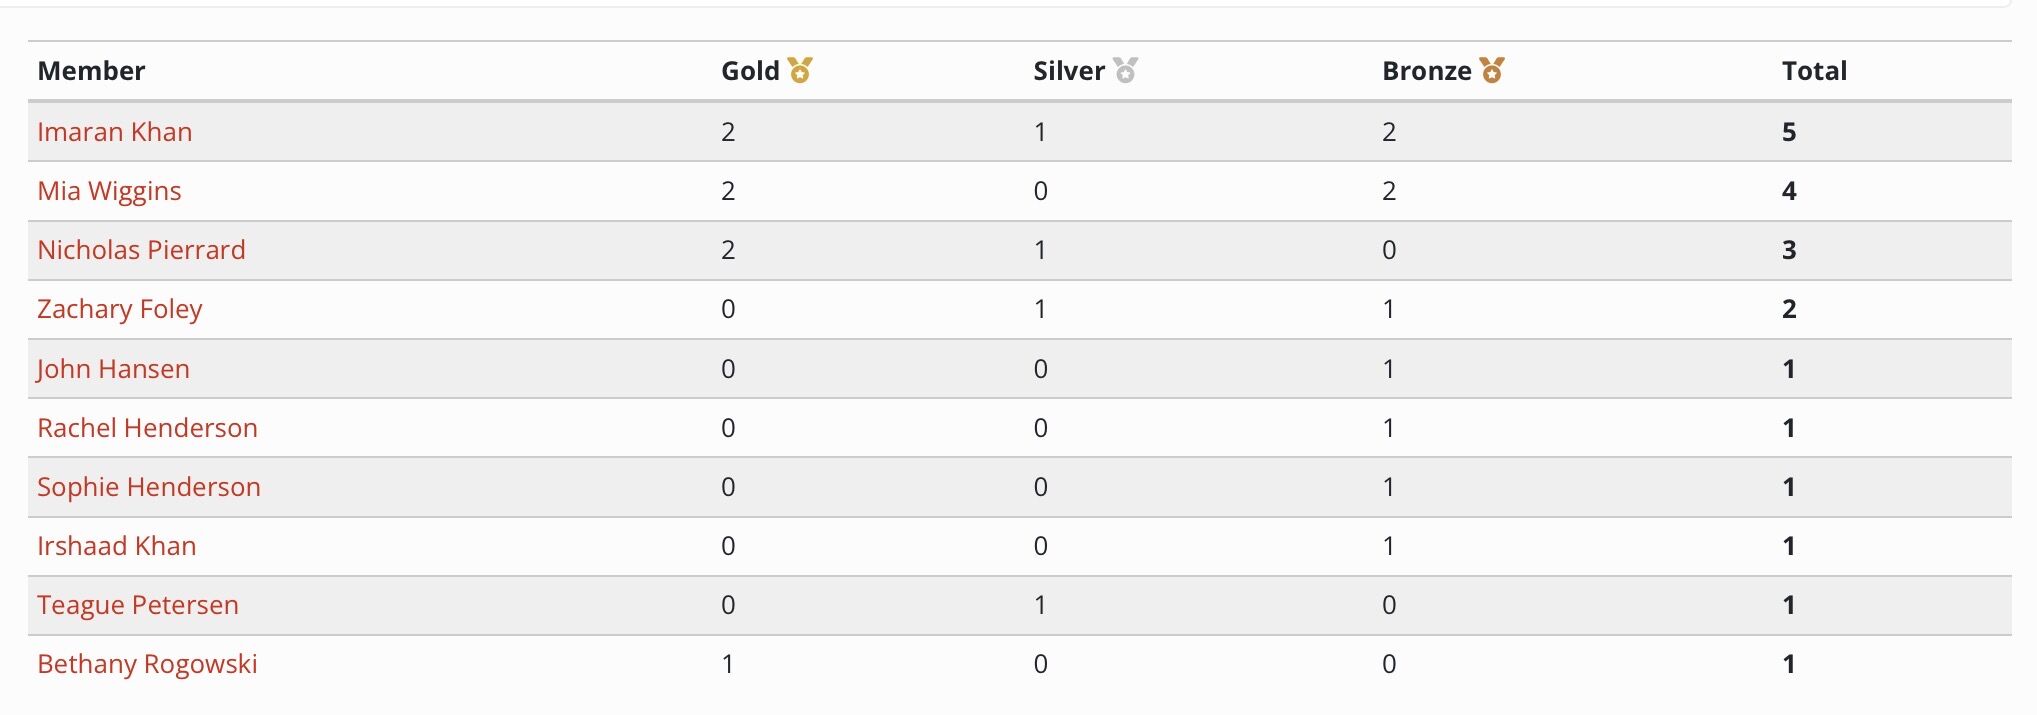Click the Bronze column header
This screenshot has width=2037, height=715.
(1426, 71)
